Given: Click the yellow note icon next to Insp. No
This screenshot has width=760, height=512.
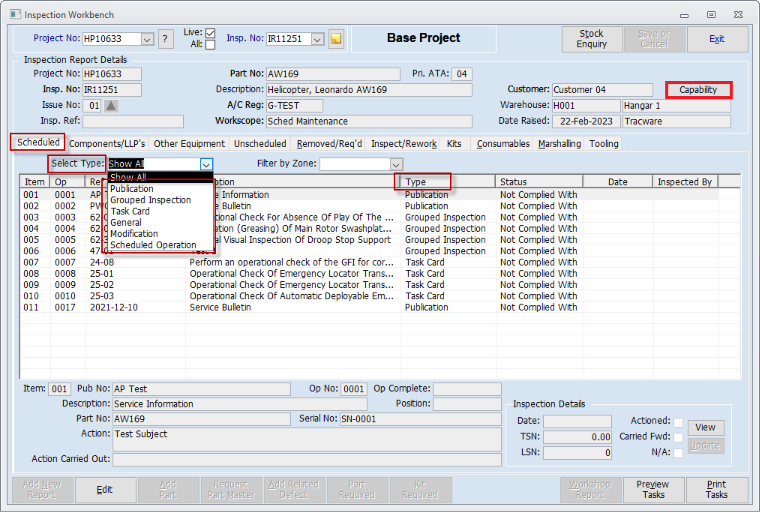Looking at the screenshot, I should tap(336, 39).
